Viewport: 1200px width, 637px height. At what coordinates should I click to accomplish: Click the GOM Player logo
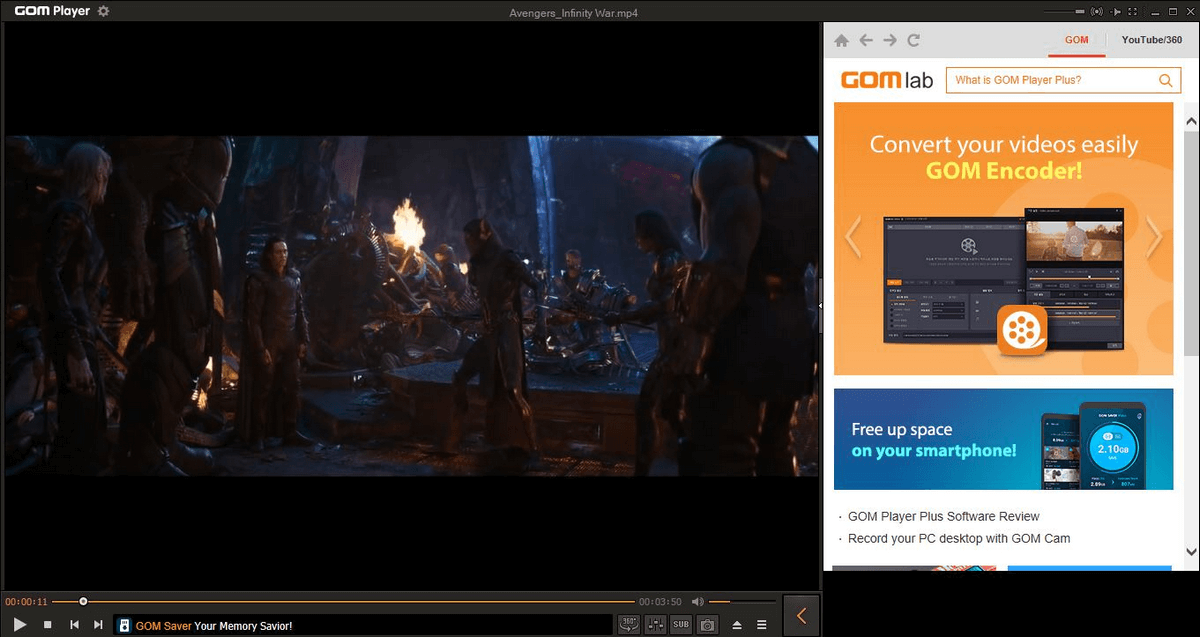click(x=52, y=11)
